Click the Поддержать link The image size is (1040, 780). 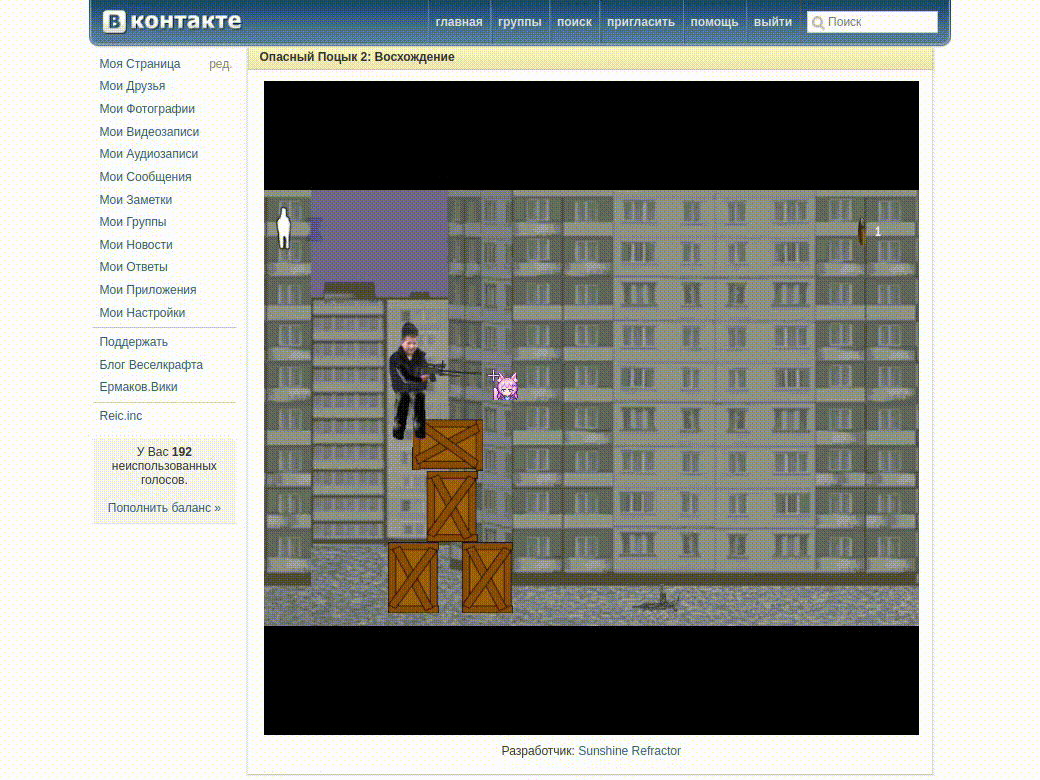pos(133,342)
